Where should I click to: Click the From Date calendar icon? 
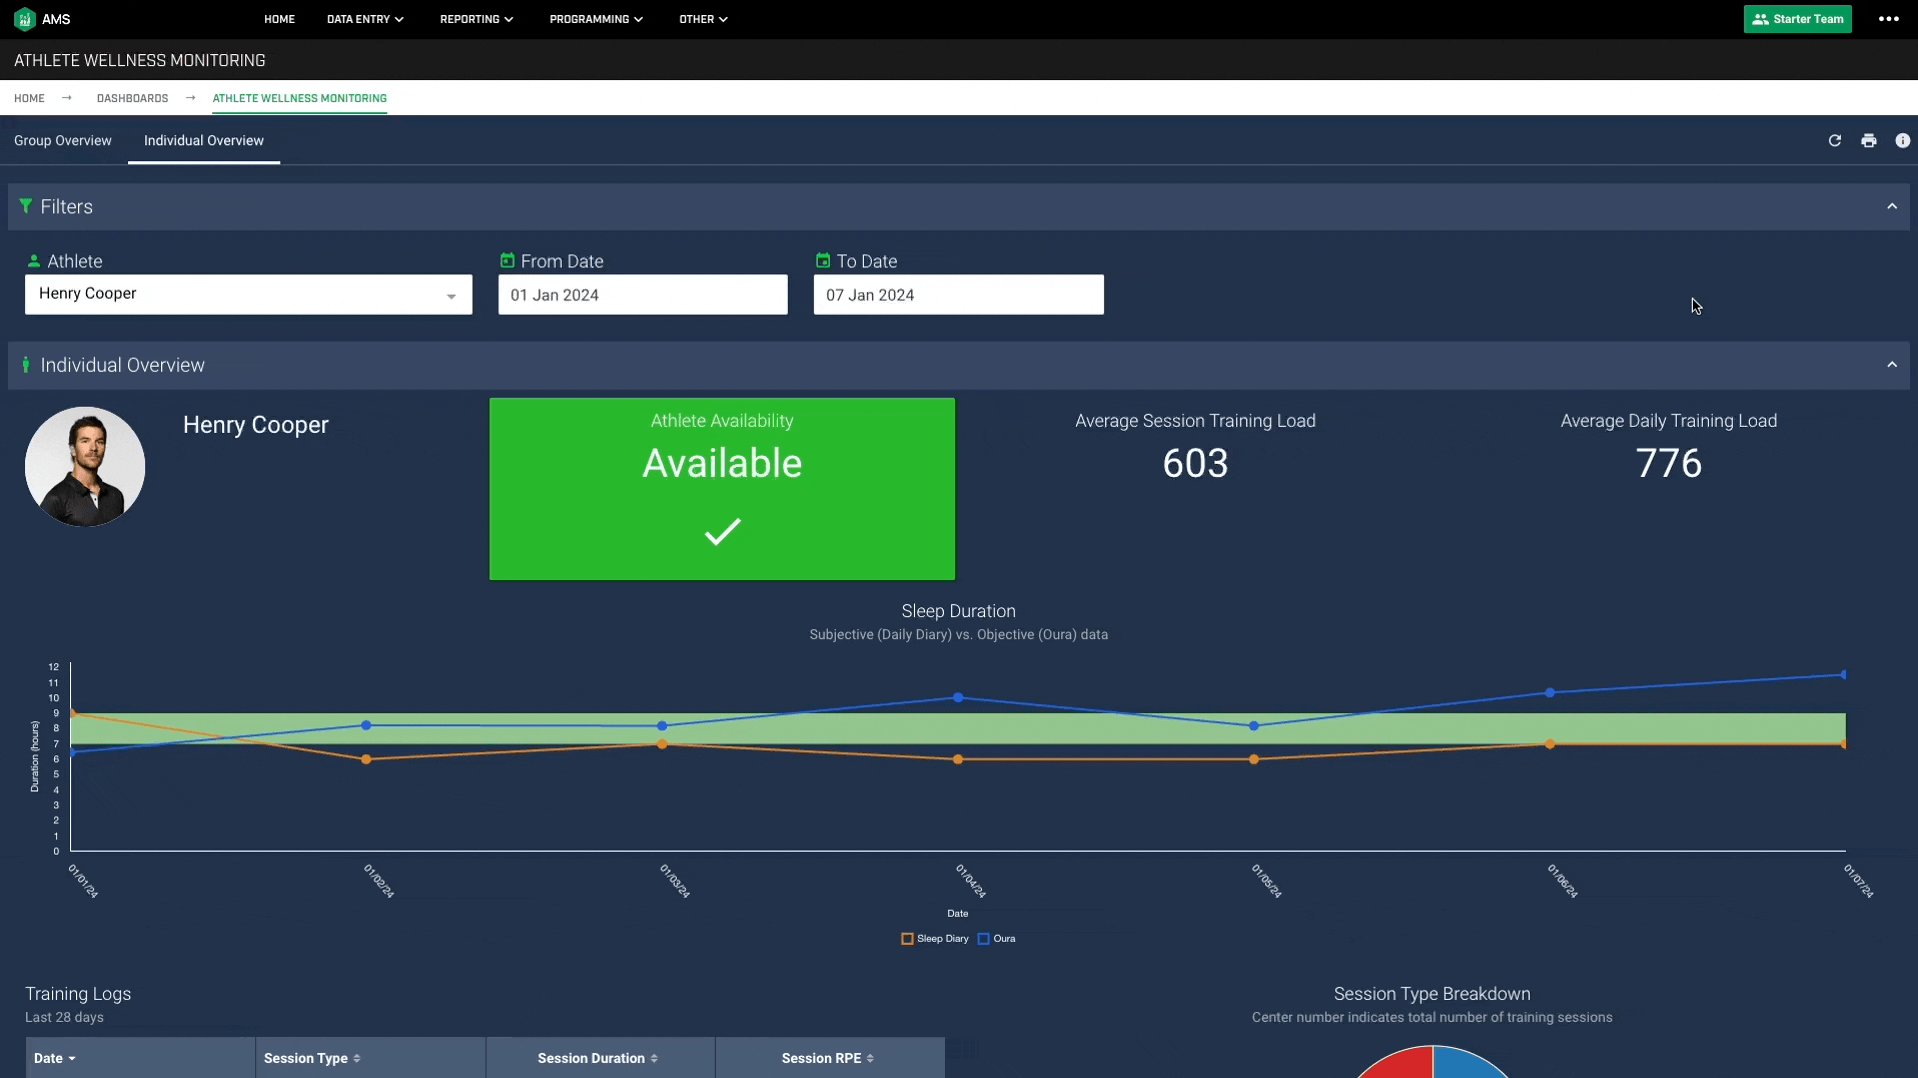pos(507,261)
